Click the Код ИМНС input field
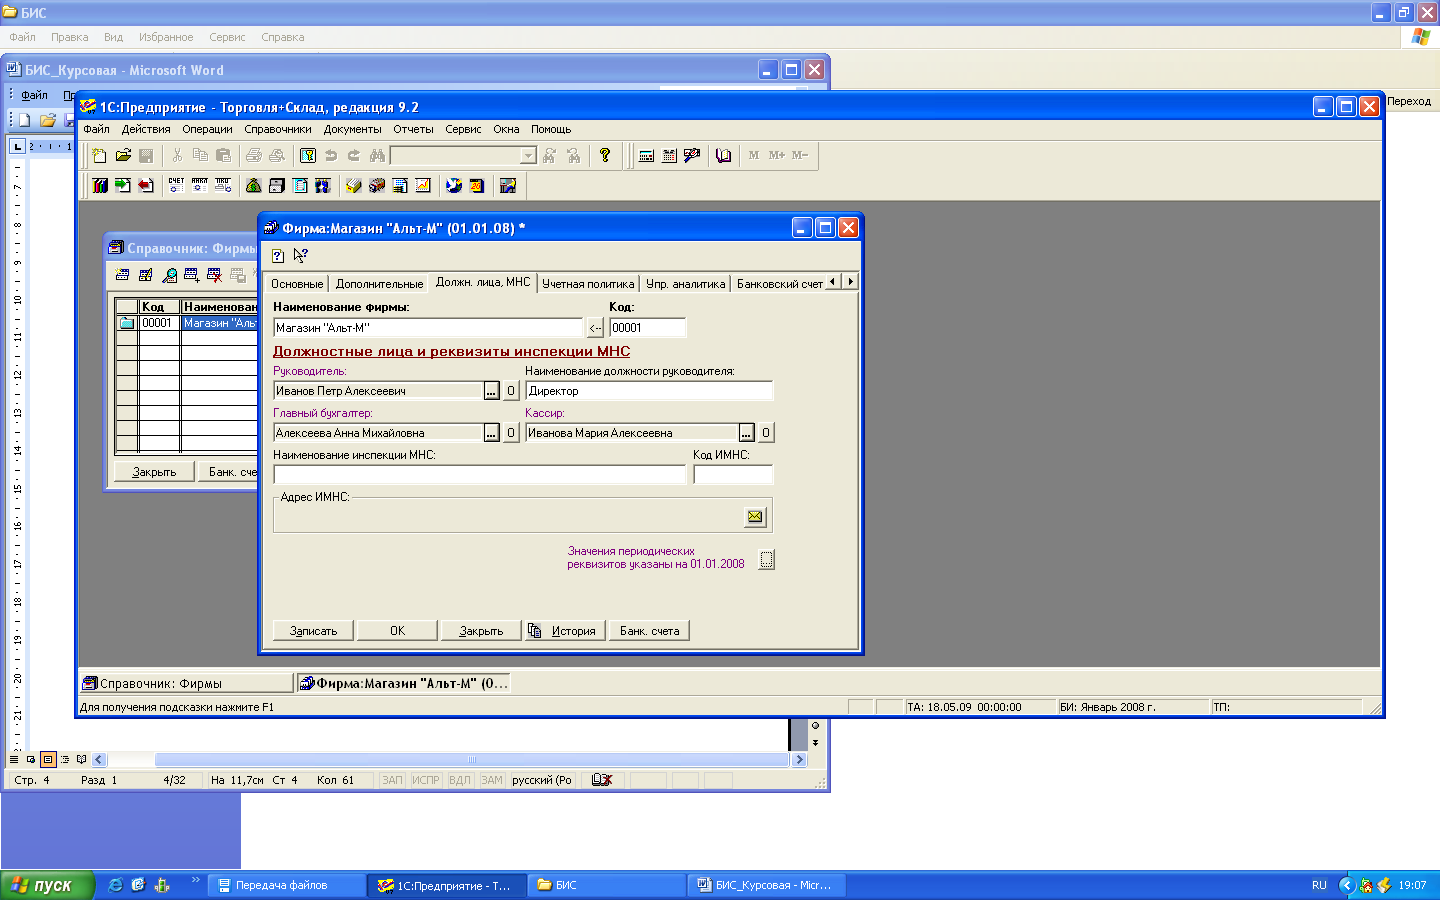The height and width of the screenshot is (900, 1440). coord(733,475)
